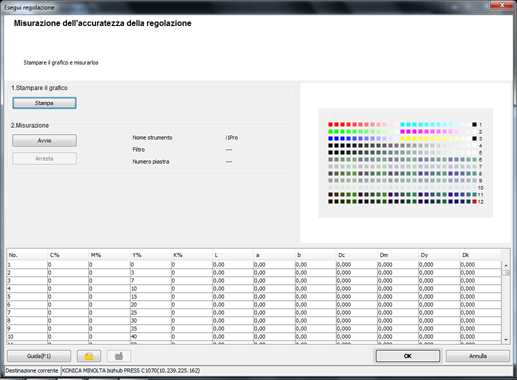Click the Y% cell with value 7
517x380 pixels.
151,281
